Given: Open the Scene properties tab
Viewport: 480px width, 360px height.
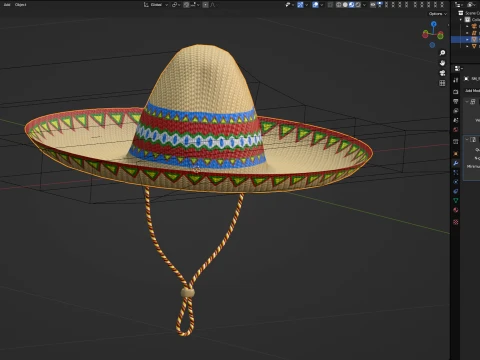Looking at the screenshot, I should click(456, 120).
